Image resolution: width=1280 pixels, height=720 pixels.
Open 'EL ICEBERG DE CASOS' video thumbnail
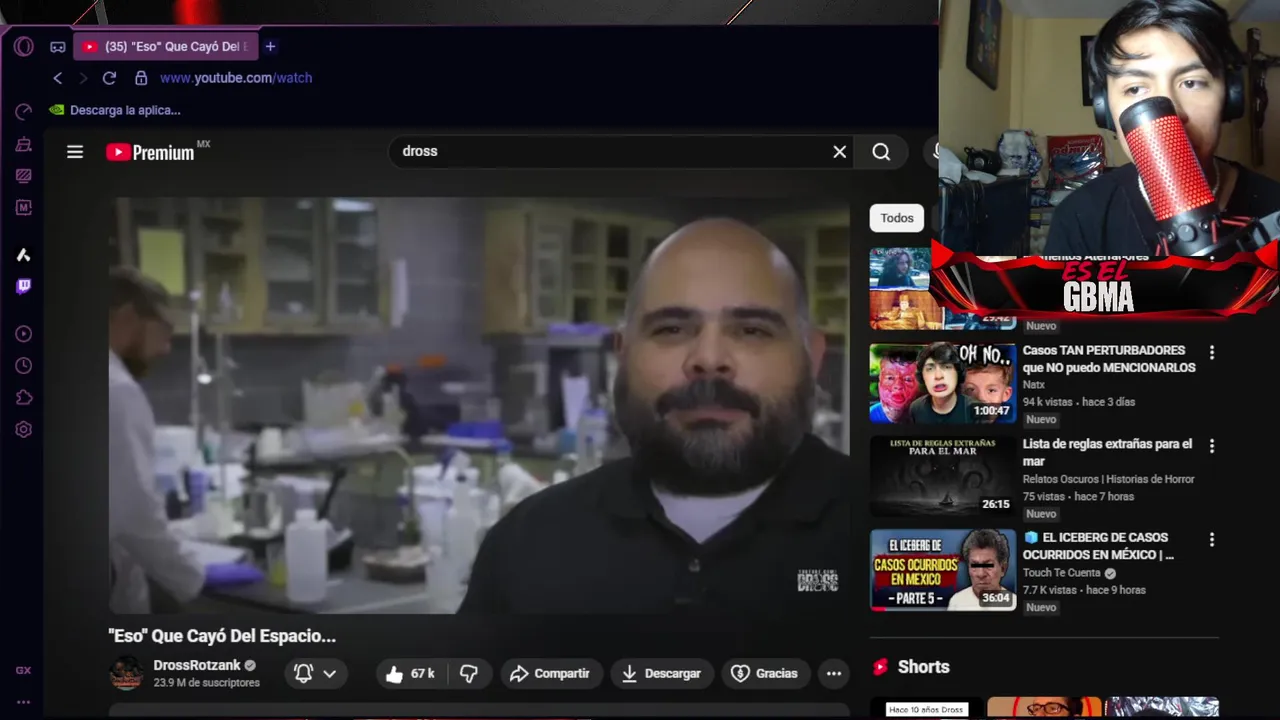(943, 570)
